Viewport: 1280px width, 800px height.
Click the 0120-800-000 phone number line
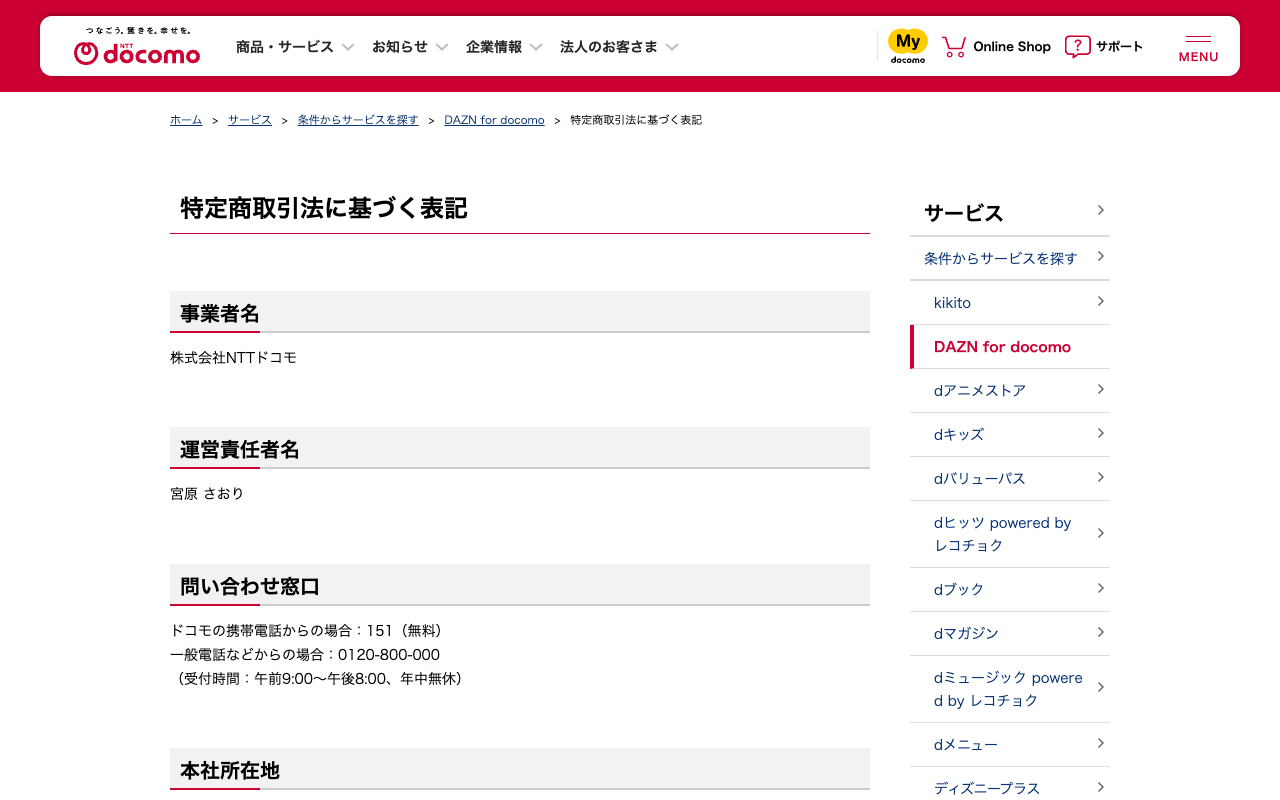coord(305,654)
